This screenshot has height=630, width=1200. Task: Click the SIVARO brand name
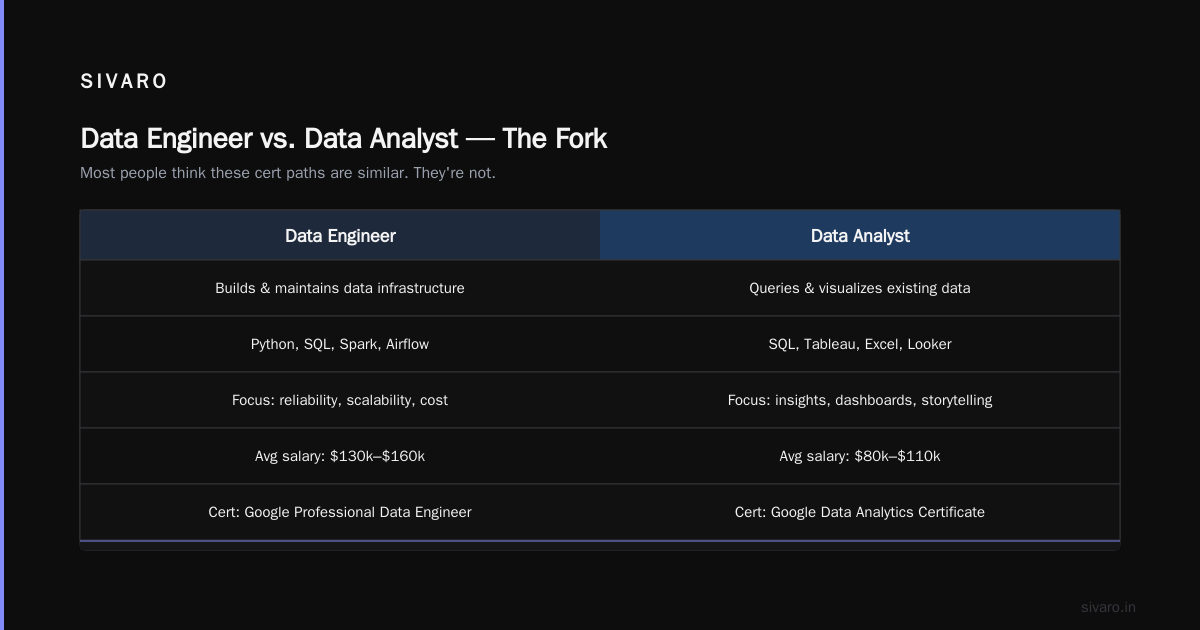coord(124,82)
